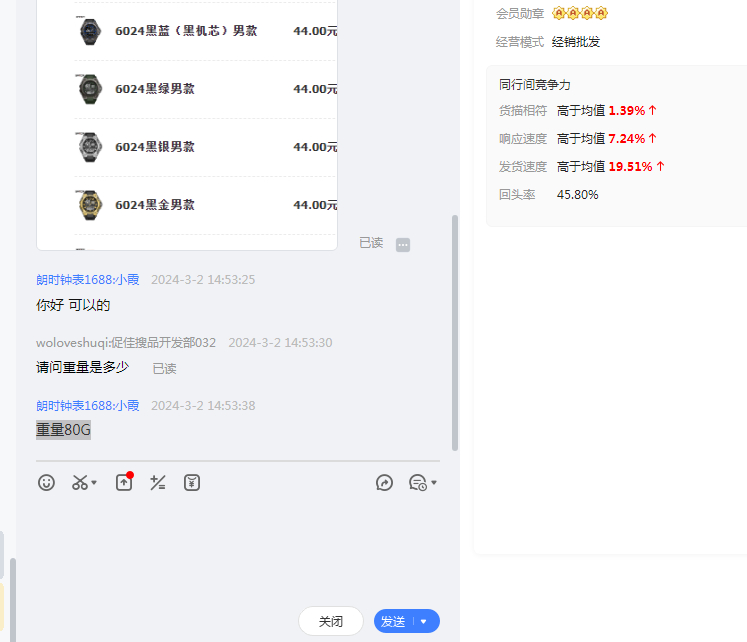Click the message input area
This screenshot has width=747, height=642.
click(237, 548)
